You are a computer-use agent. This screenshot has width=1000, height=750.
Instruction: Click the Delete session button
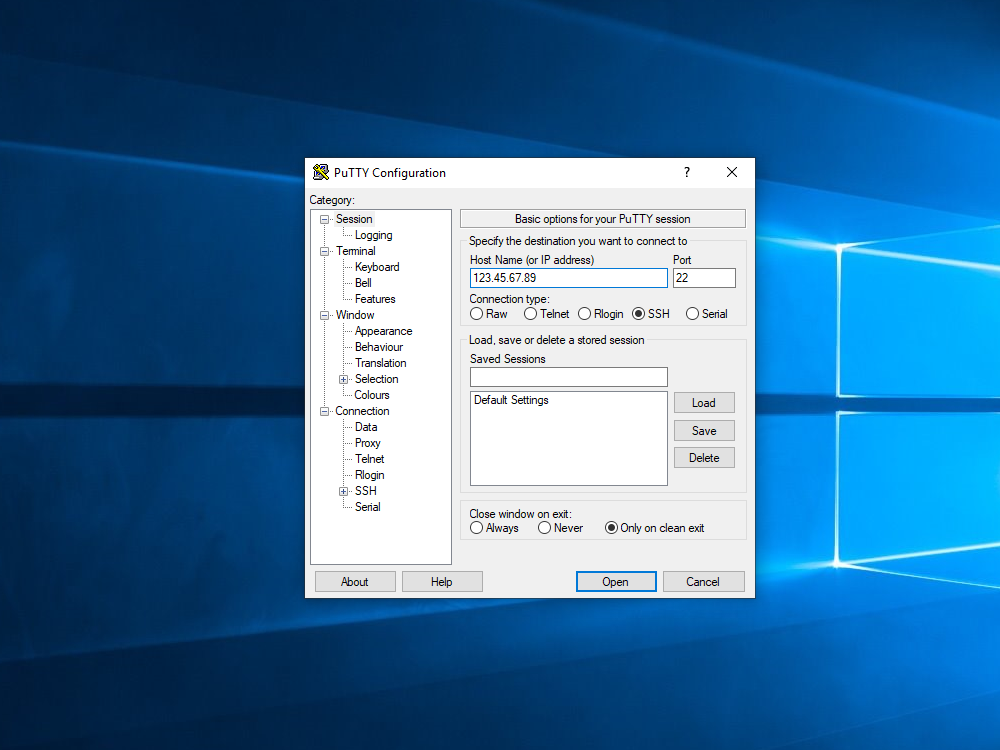click(704, 458)
